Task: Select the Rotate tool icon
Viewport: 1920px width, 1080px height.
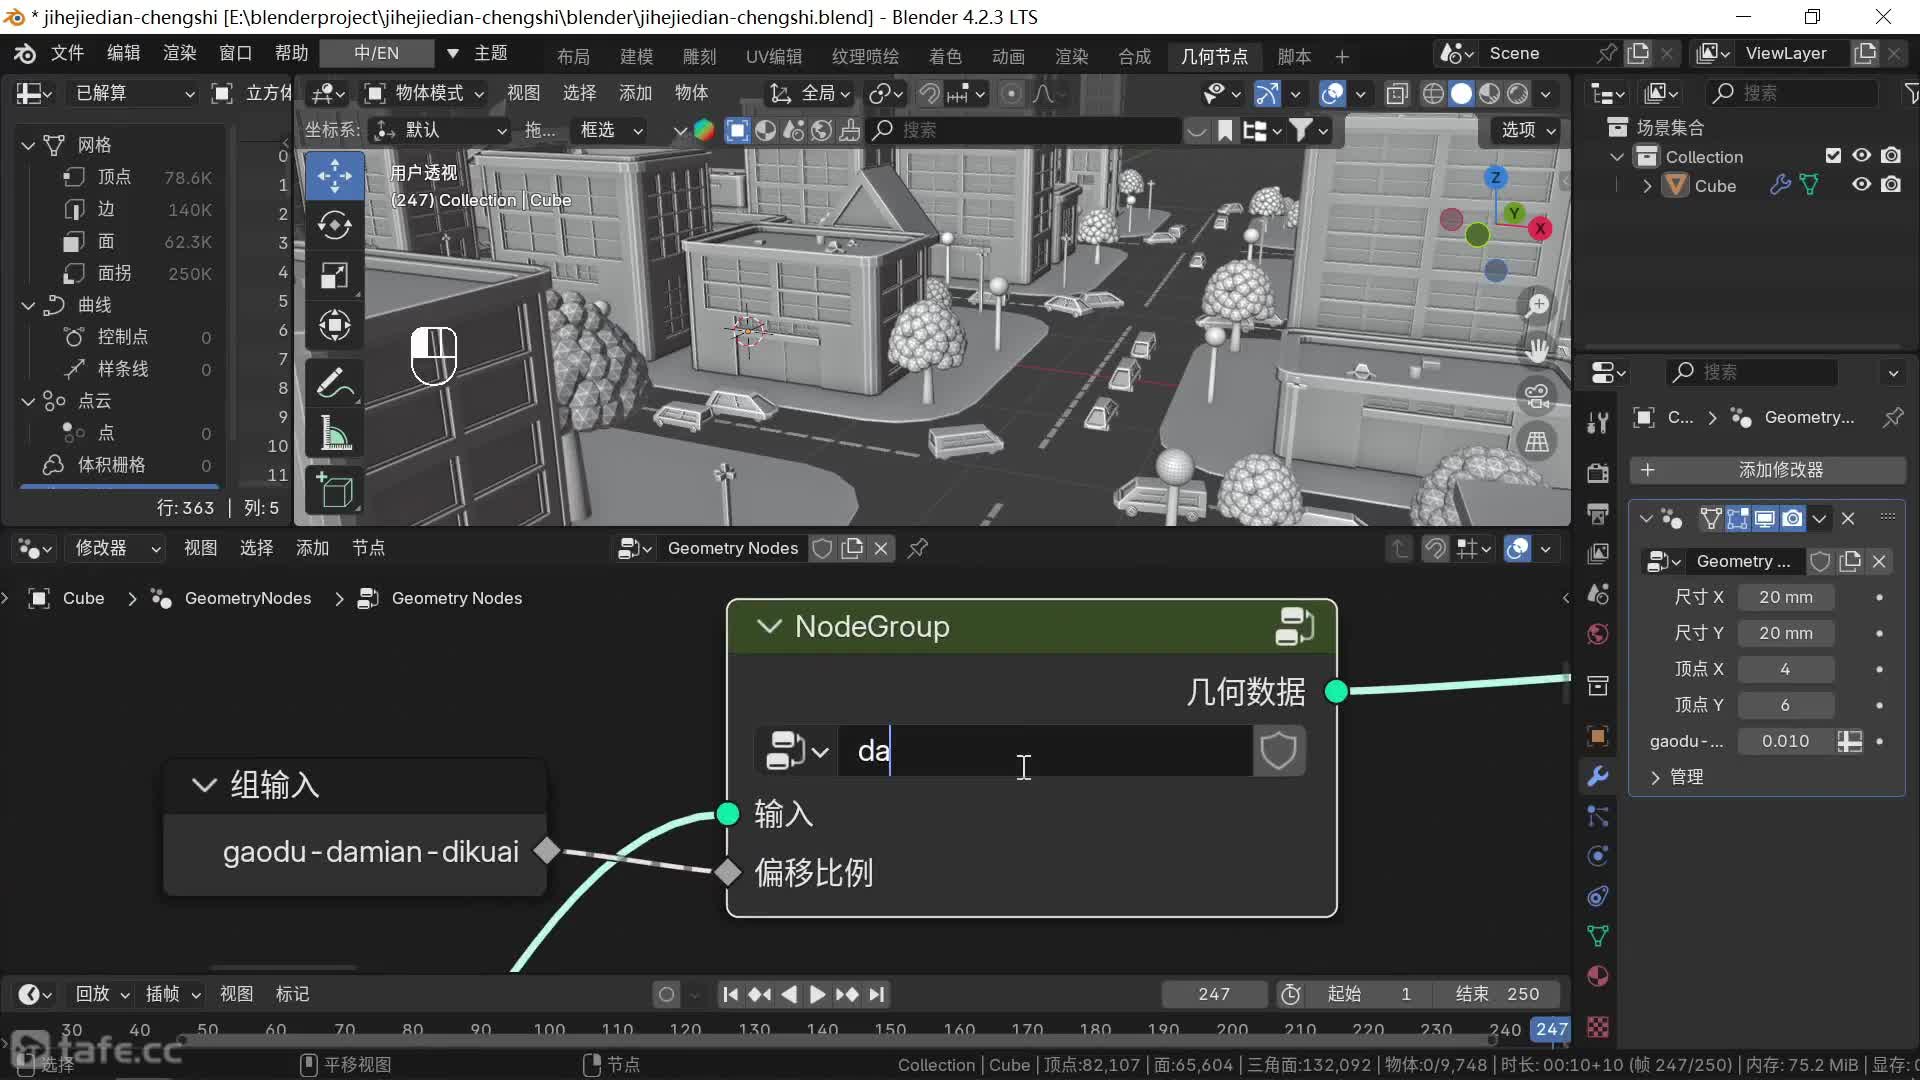Action: click(334, 226)
